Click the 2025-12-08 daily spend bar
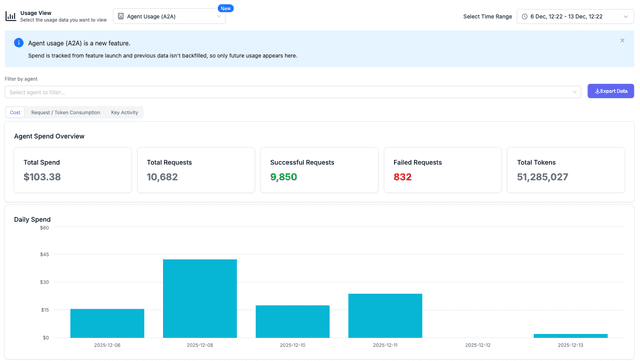Viewport: 640px width, 361px height. point(200,299)
